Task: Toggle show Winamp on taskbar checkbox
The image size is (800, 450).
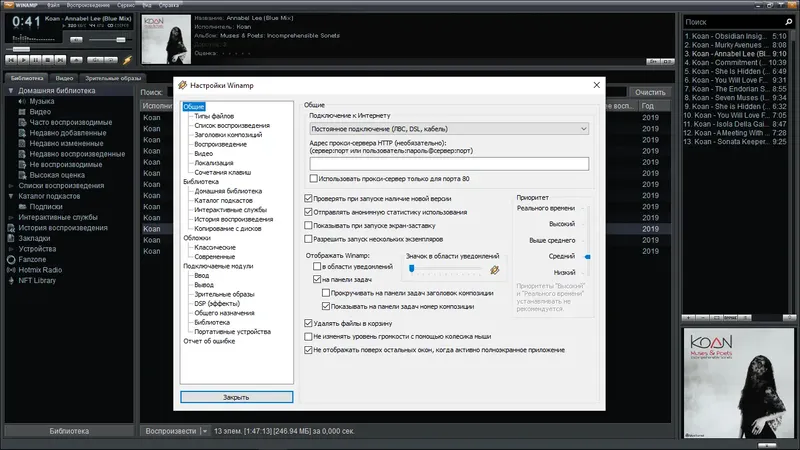Action: coord(317,279)
